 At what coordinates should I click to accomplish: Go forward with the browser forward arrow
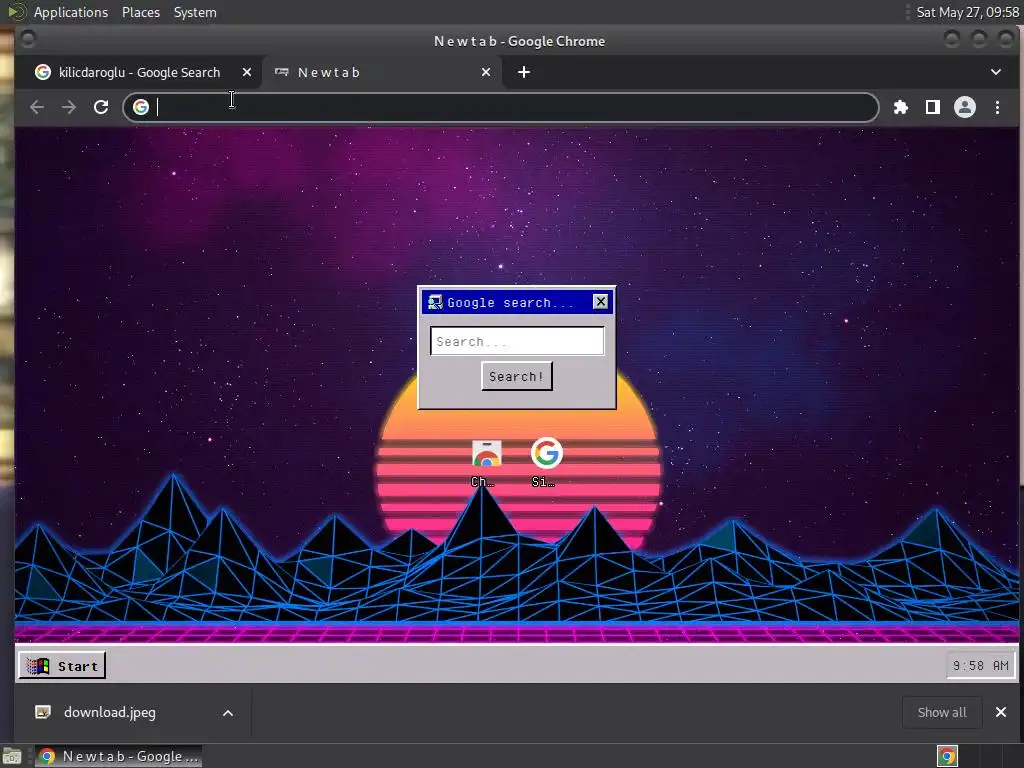coord(69,107)
